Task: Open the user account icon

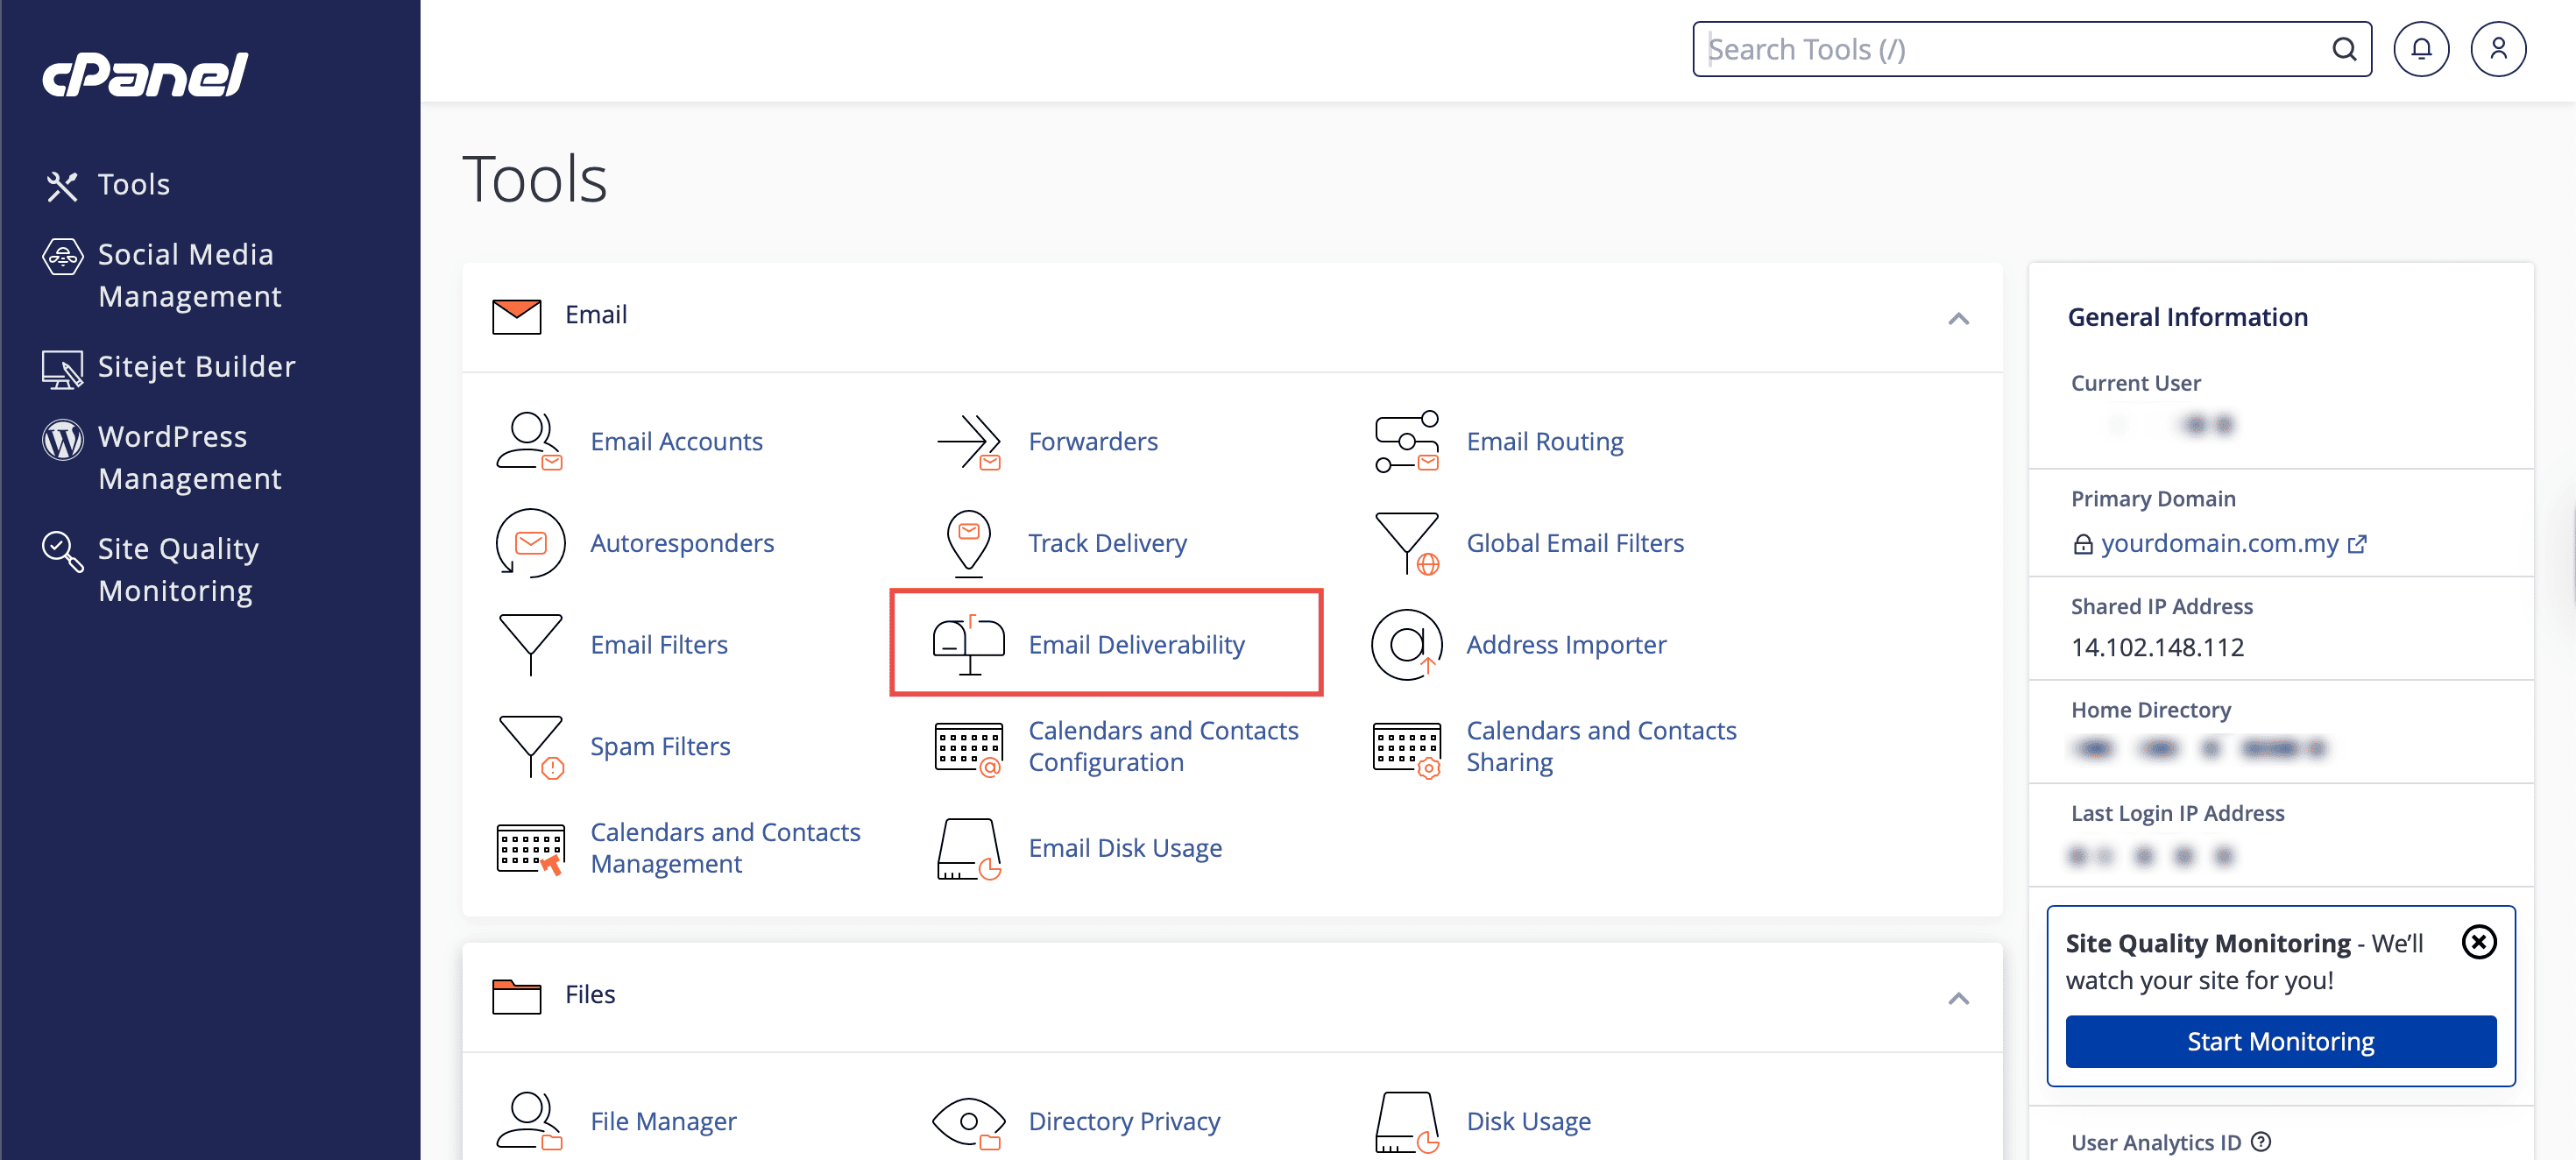Action: click(2497, 49)
